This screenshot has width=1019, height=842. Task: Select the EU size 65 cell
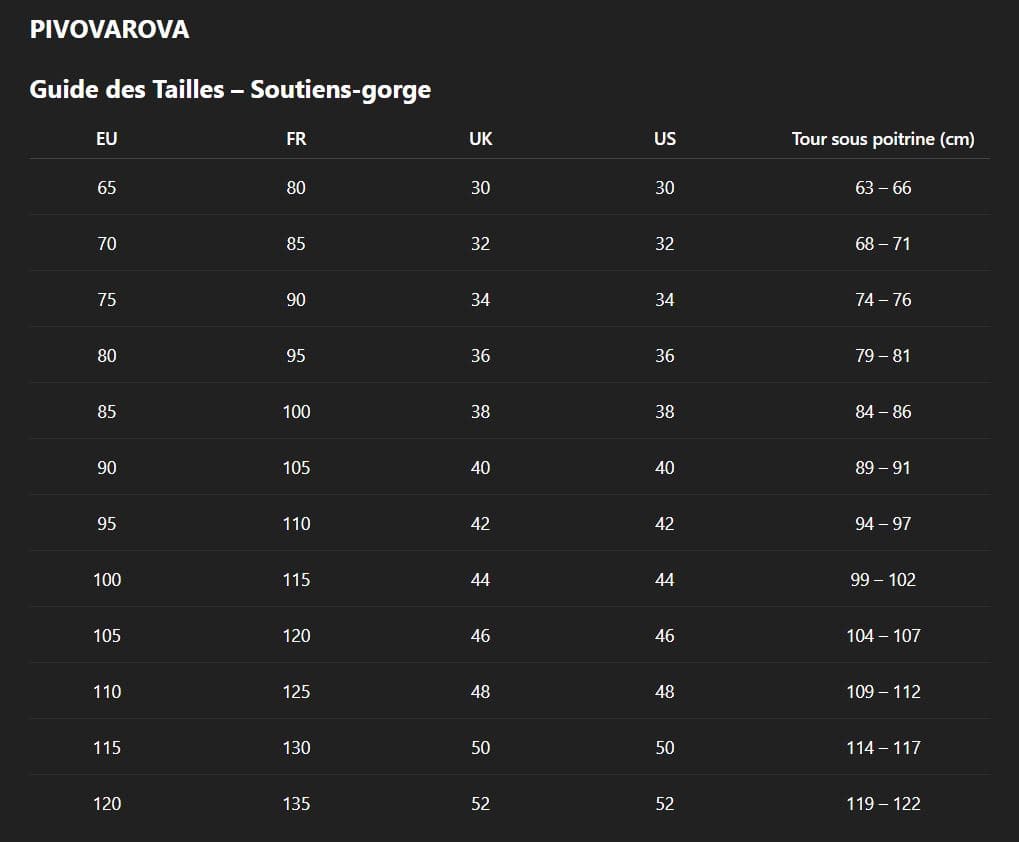pos(107,188)
